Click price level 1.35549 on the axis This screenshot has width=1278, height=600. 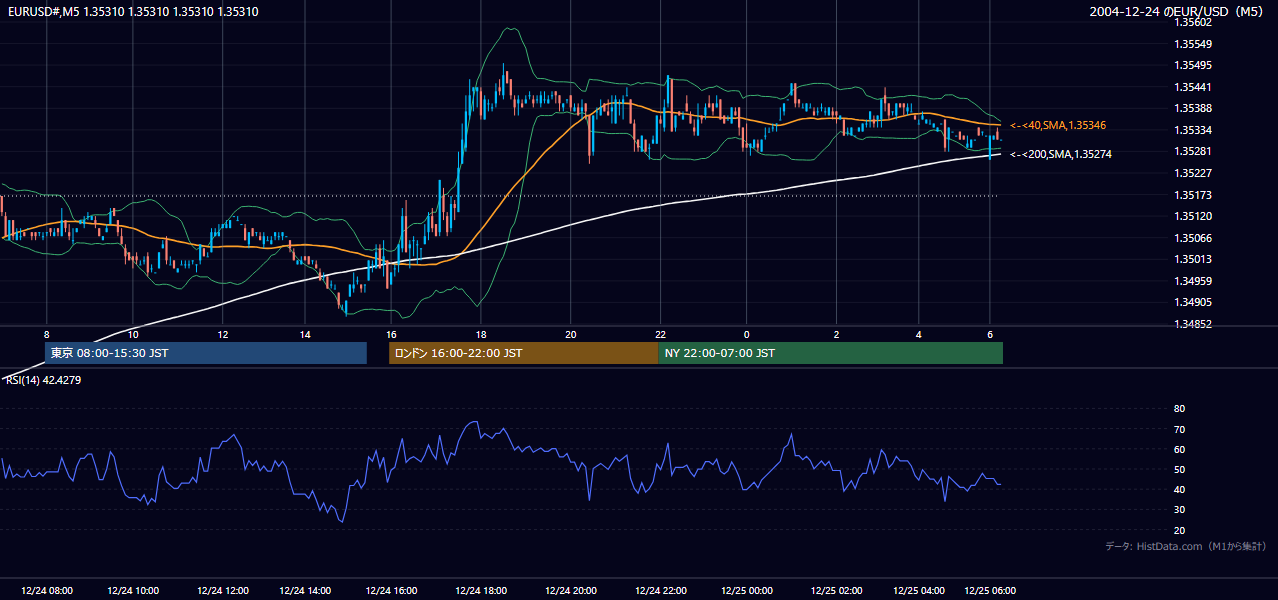click(x=1193, y=44)
